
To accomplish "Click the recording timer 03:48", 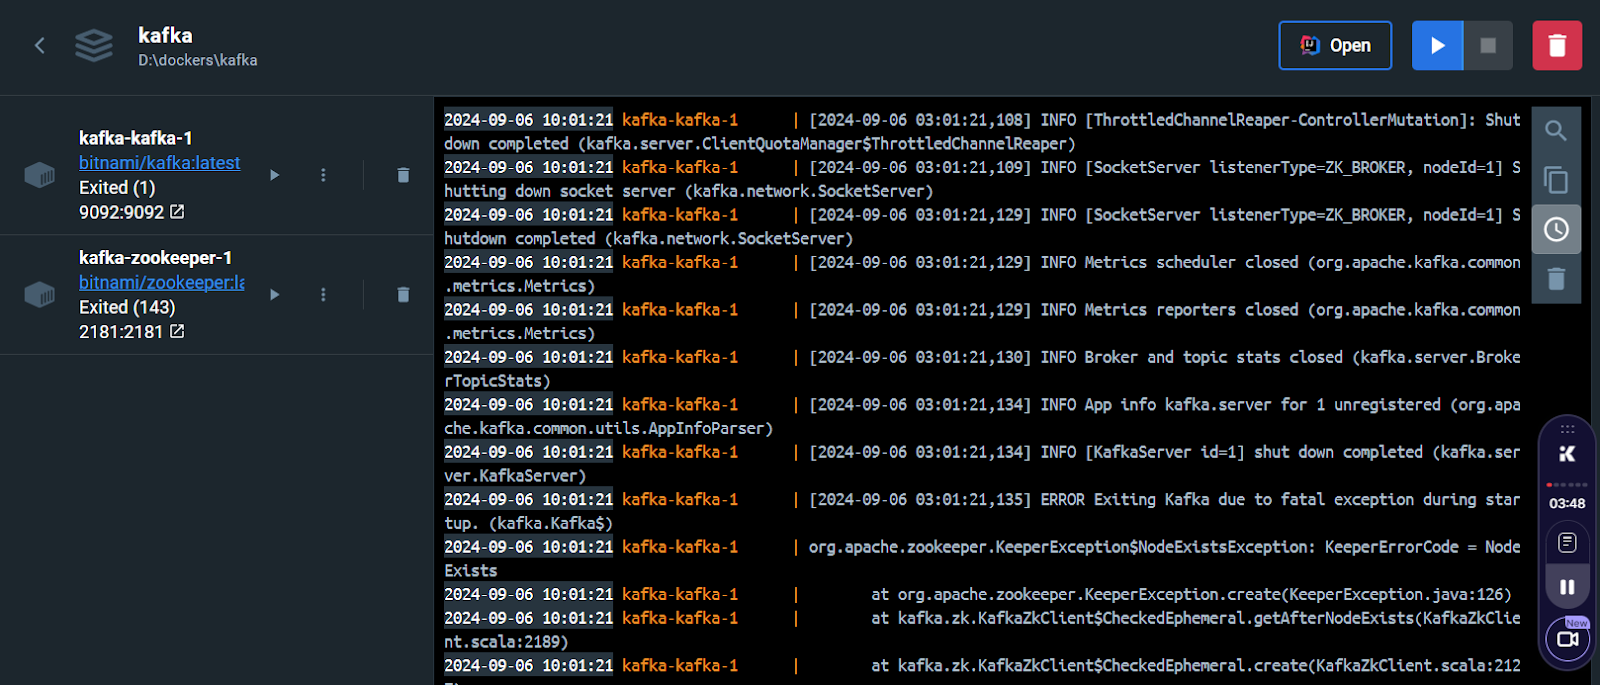I will [1567, 503].
